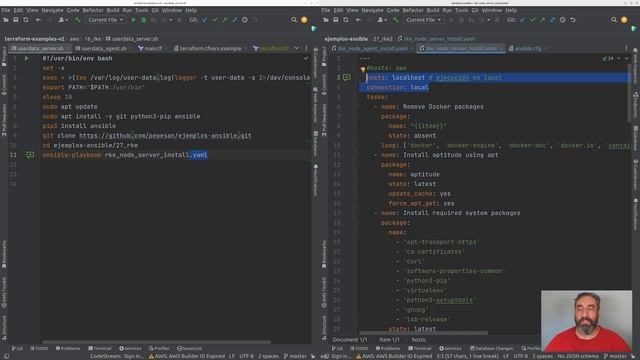Switch to rke_node_agent_install.yaml tab

point(372,49)
